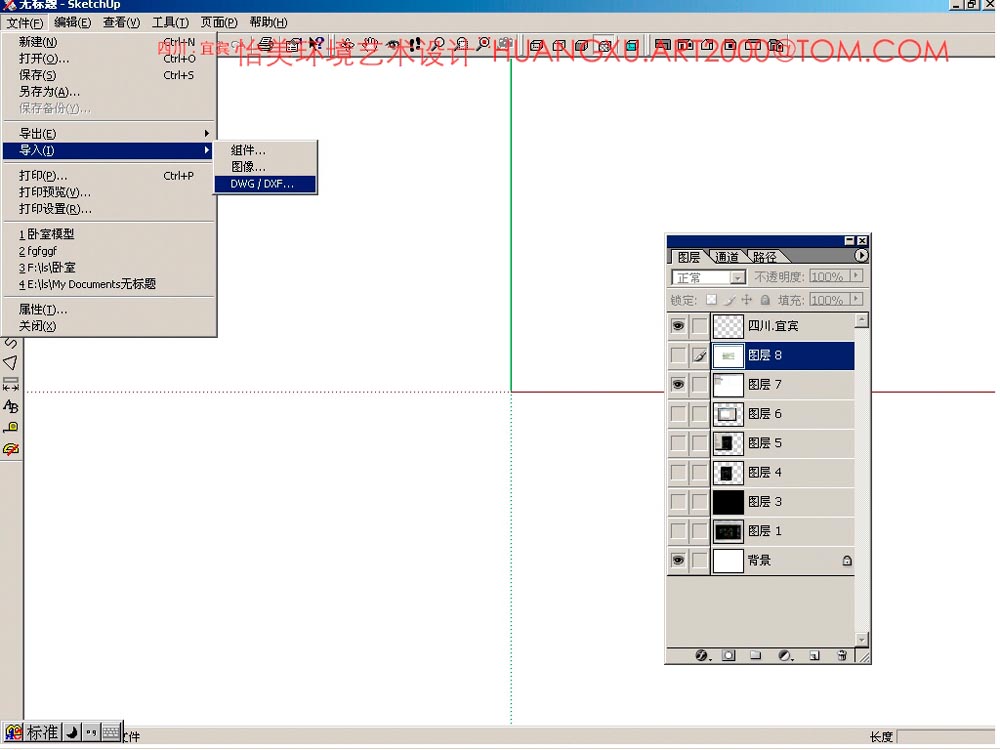Click the IME soft keyboard icon
The image size is (1000, 750).
(x=111, y=732)
